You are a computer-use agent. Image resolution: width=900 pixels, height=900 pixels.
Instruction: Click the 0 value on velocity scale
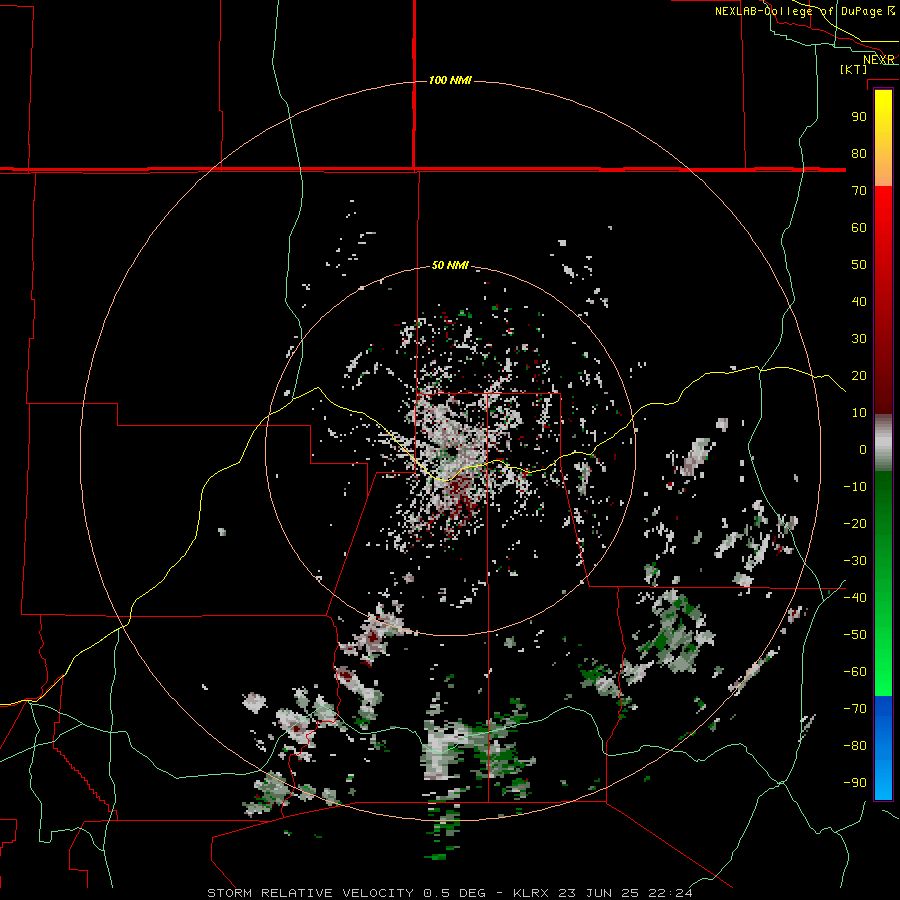[x=863, y=449]
